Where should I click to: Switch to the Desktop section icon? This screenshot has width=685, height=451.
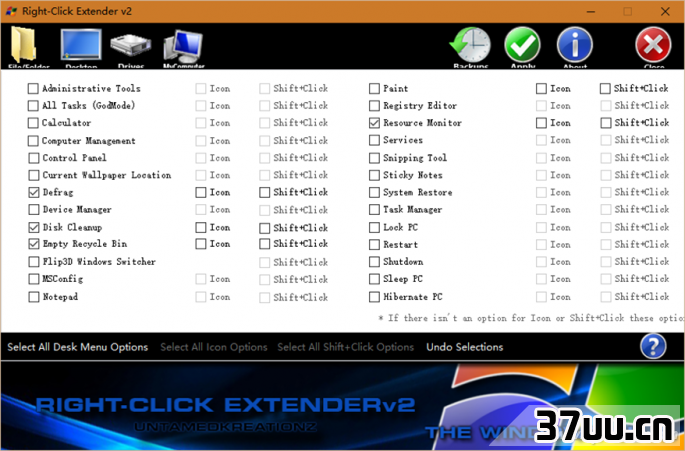(x=81, y=45)
